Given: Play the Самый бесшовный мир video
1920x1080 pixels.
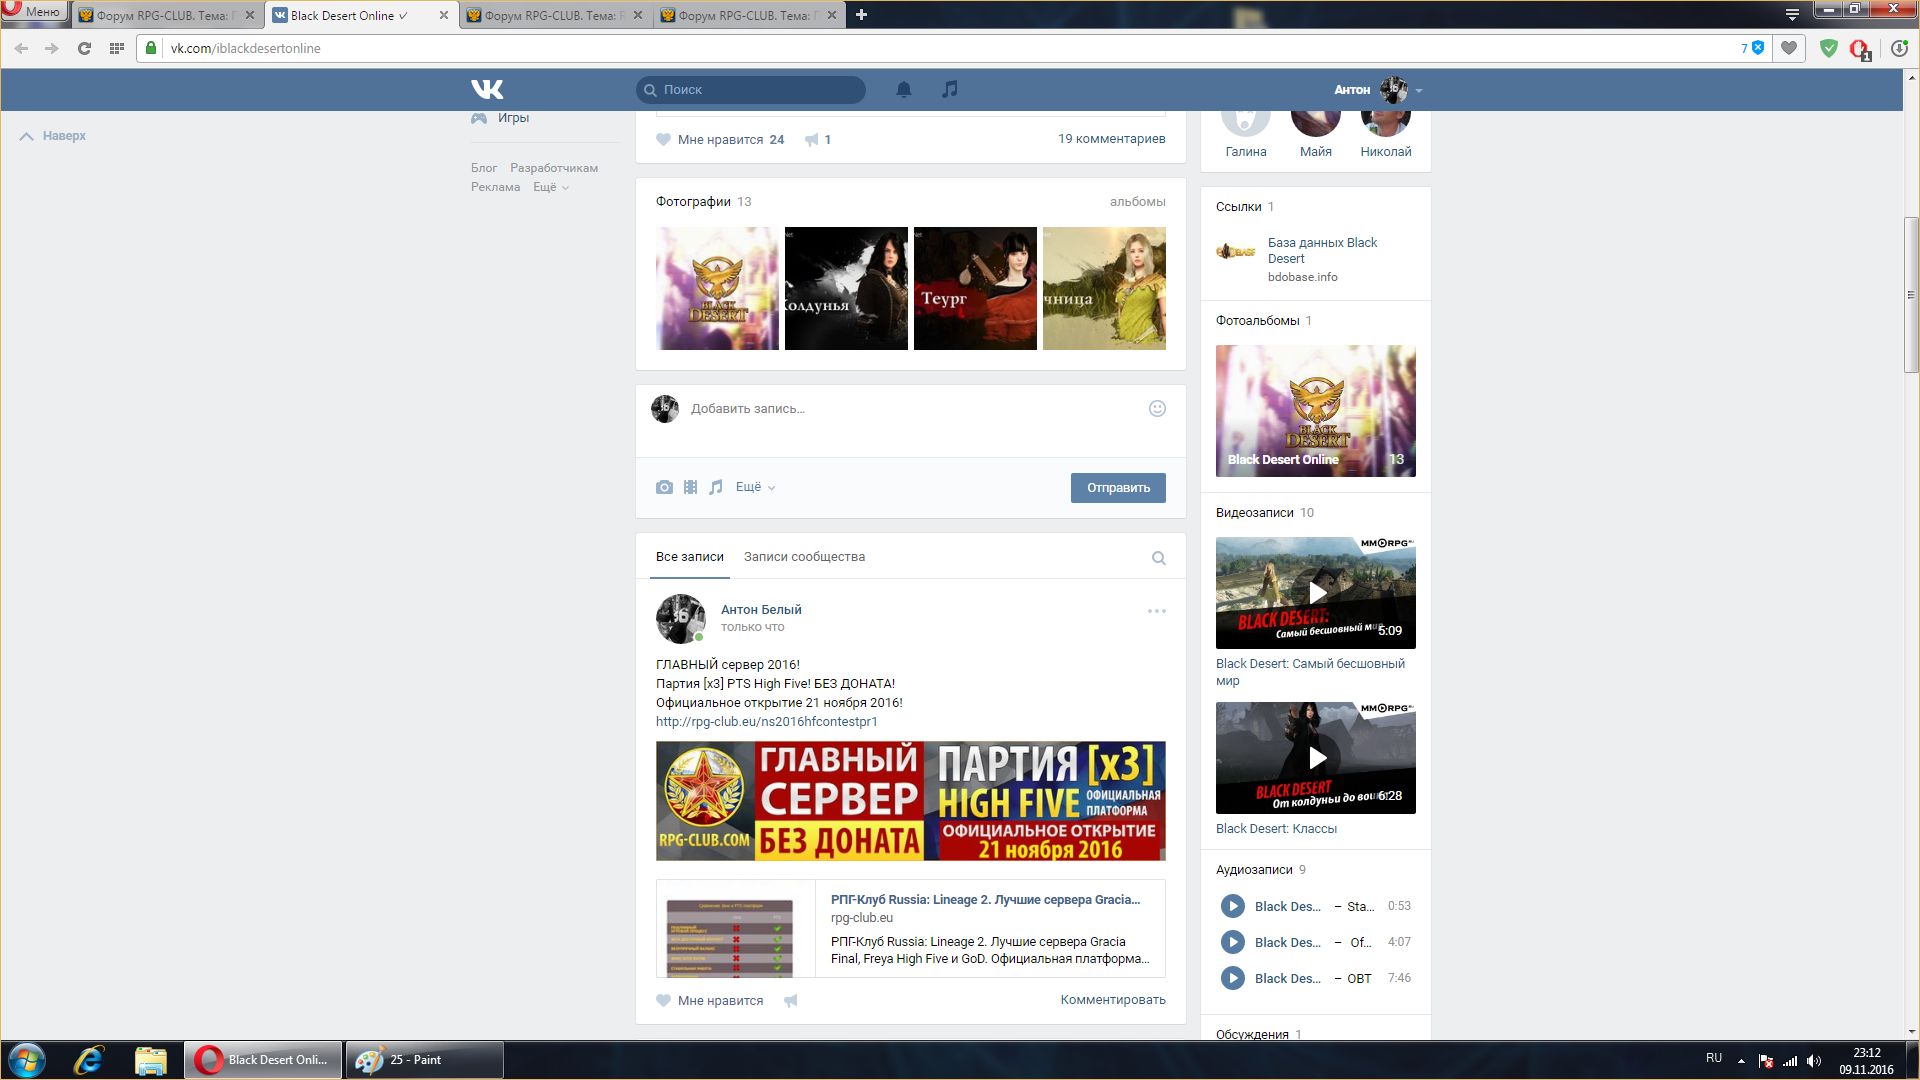Looking at the screenshot, I should [x=1316, y=593].
